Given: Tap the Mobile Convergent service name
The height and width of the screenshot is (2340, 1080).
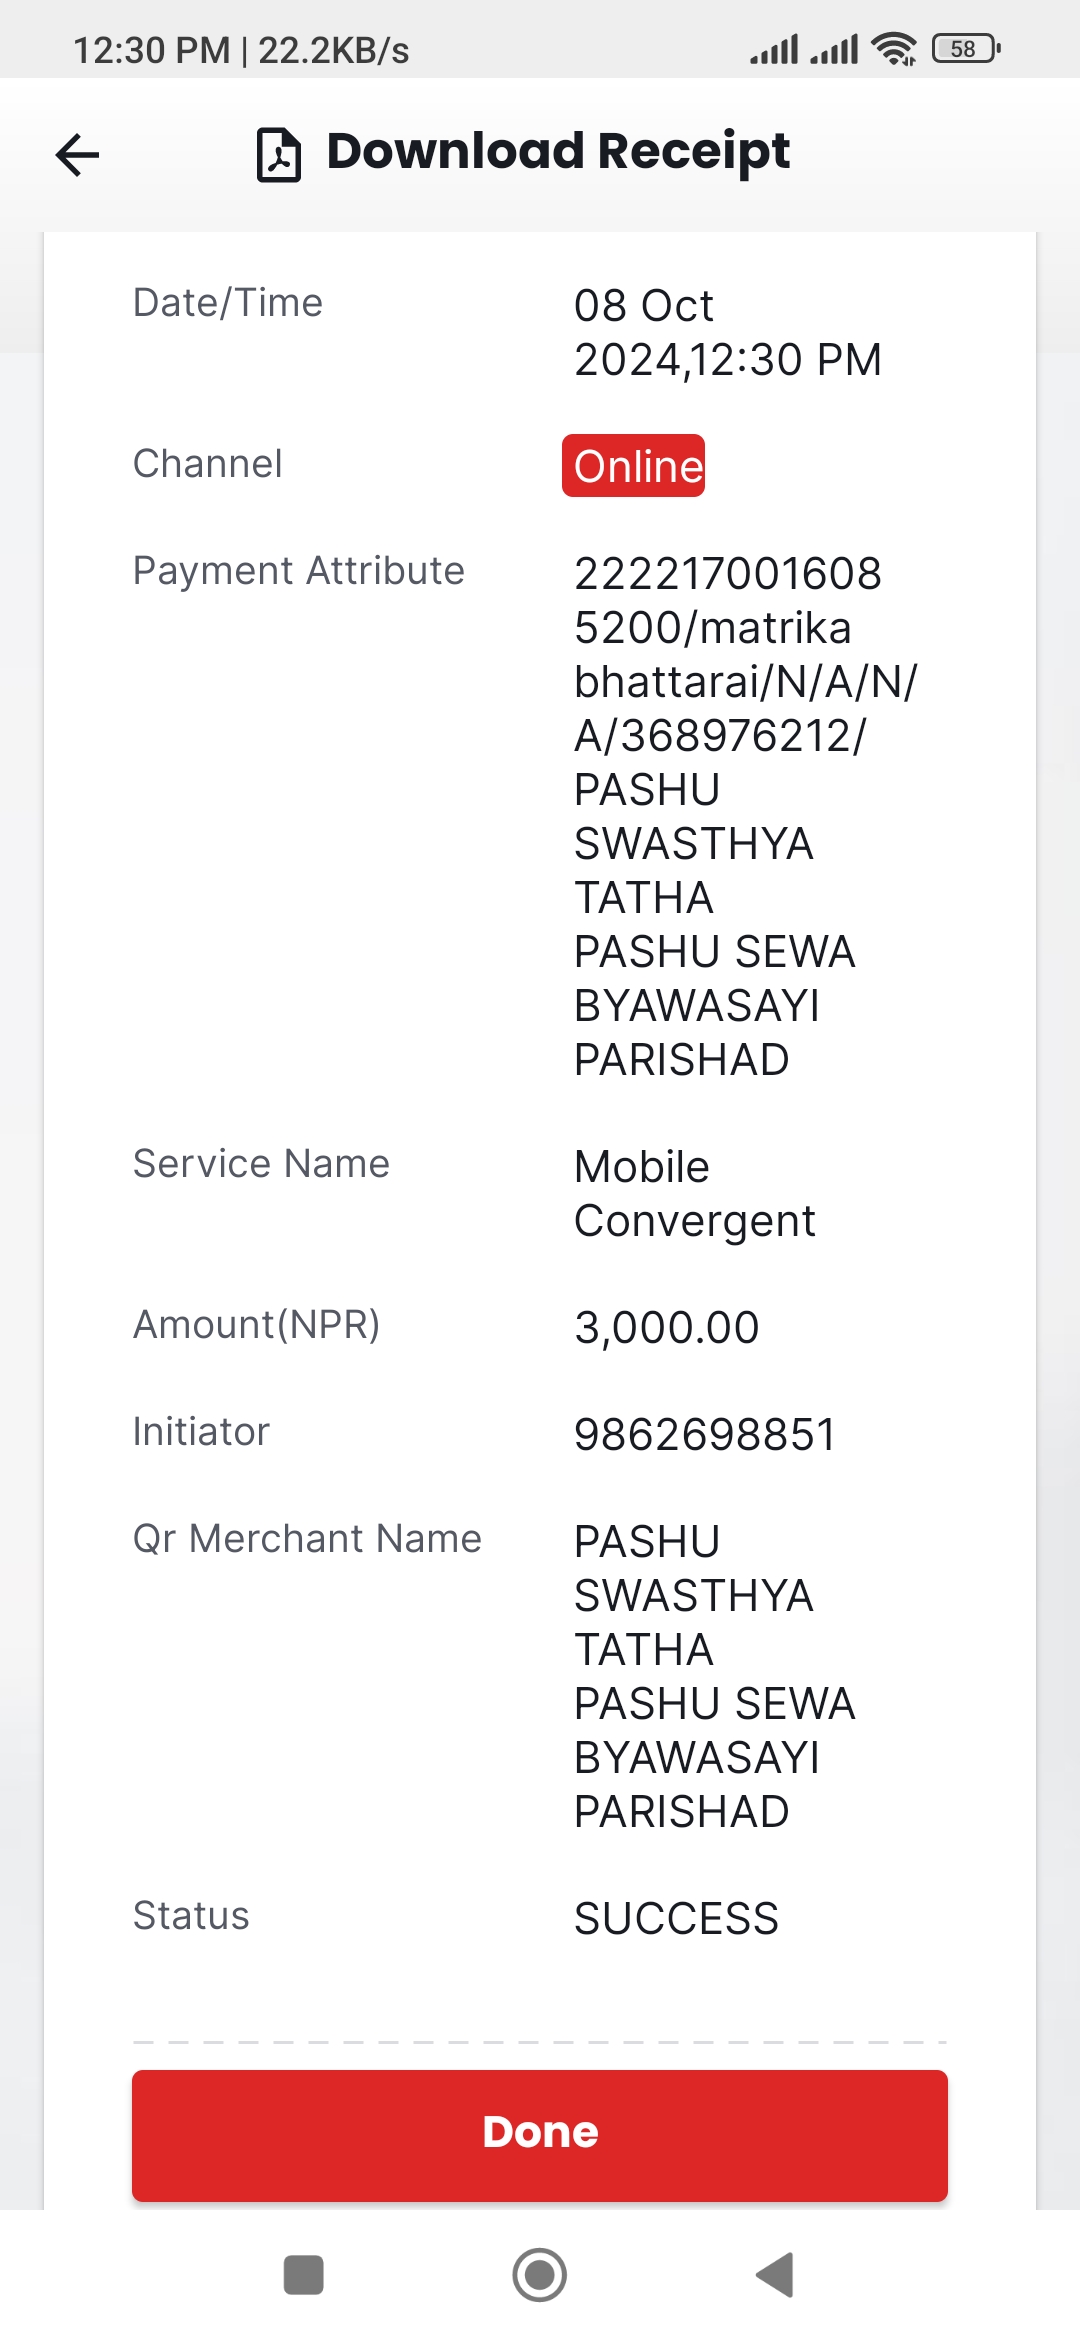Looking at the screenshot, I should [x=695, y=1194].
